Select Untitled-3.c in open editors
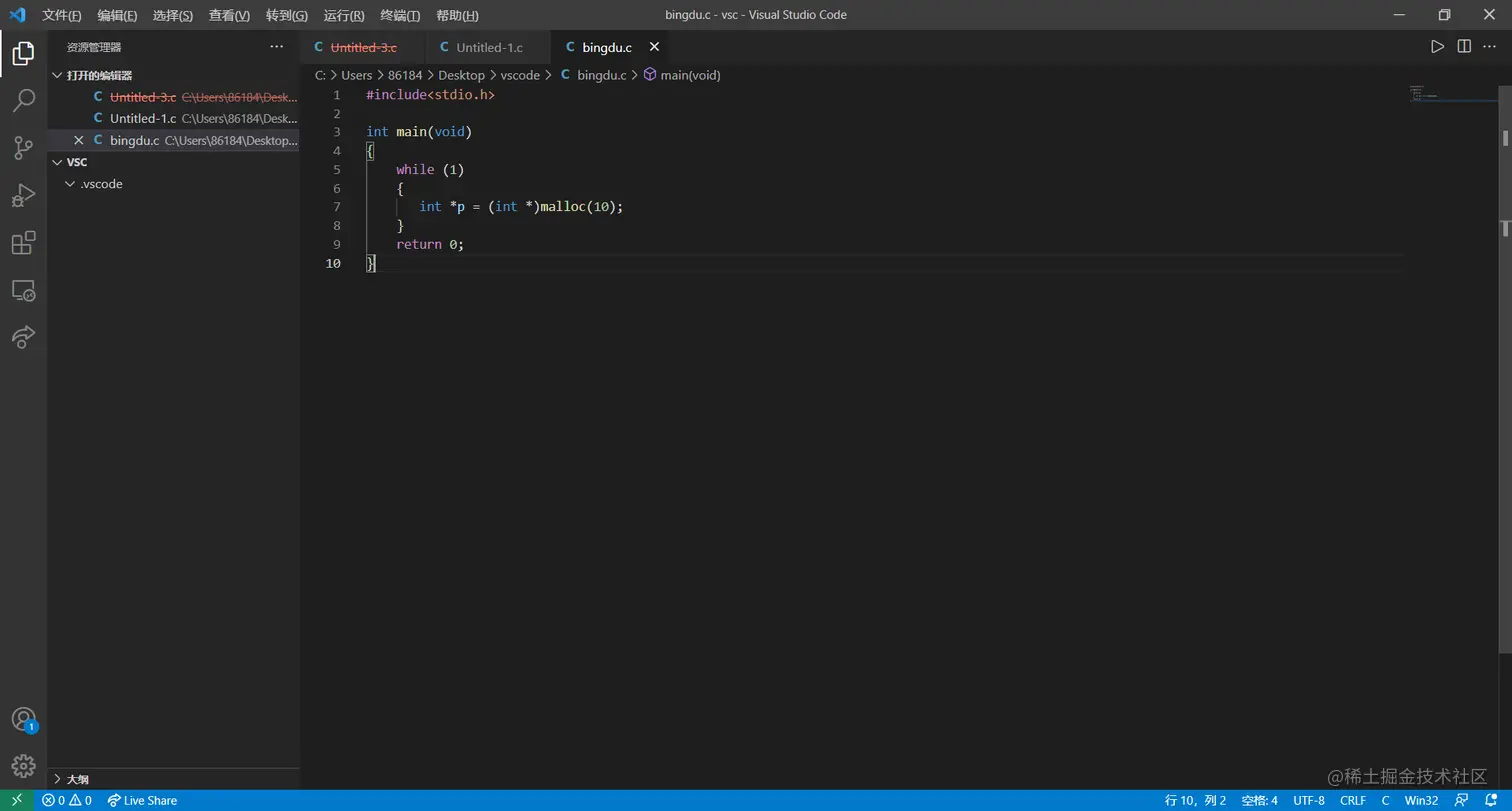1512x811 pixels. (x=174, y=97)
